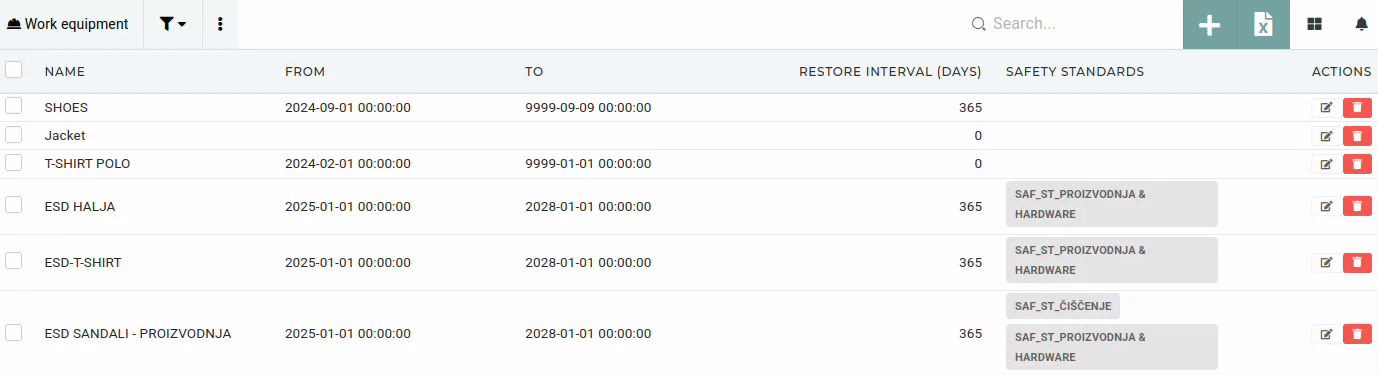Sort by the NAME column header
Viewport: 1378px width, 375px height.
click(x=65, y=72)
